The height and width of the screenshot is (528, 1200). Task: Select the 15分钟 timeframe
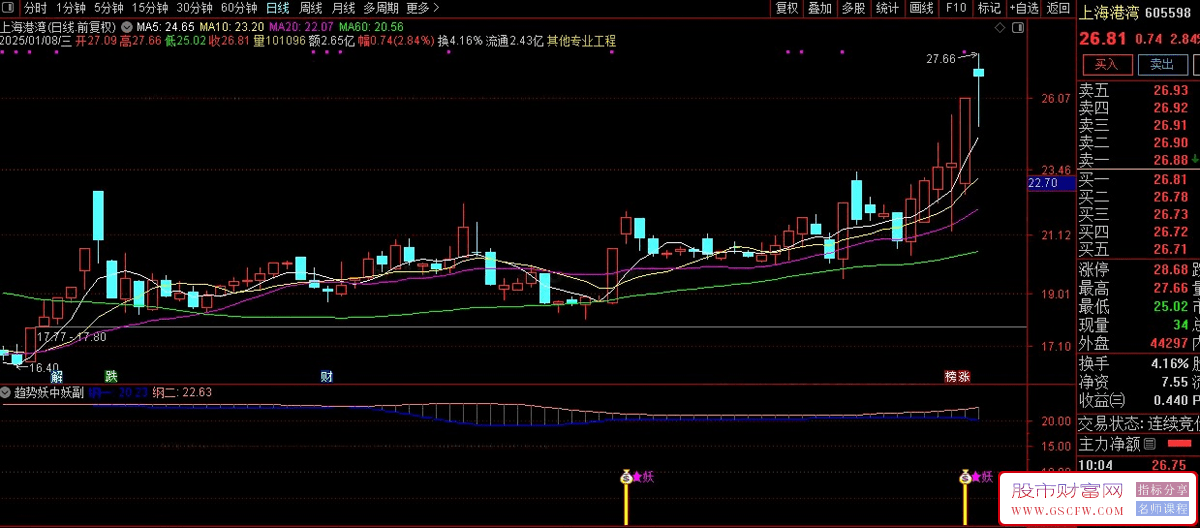point(150,8)
